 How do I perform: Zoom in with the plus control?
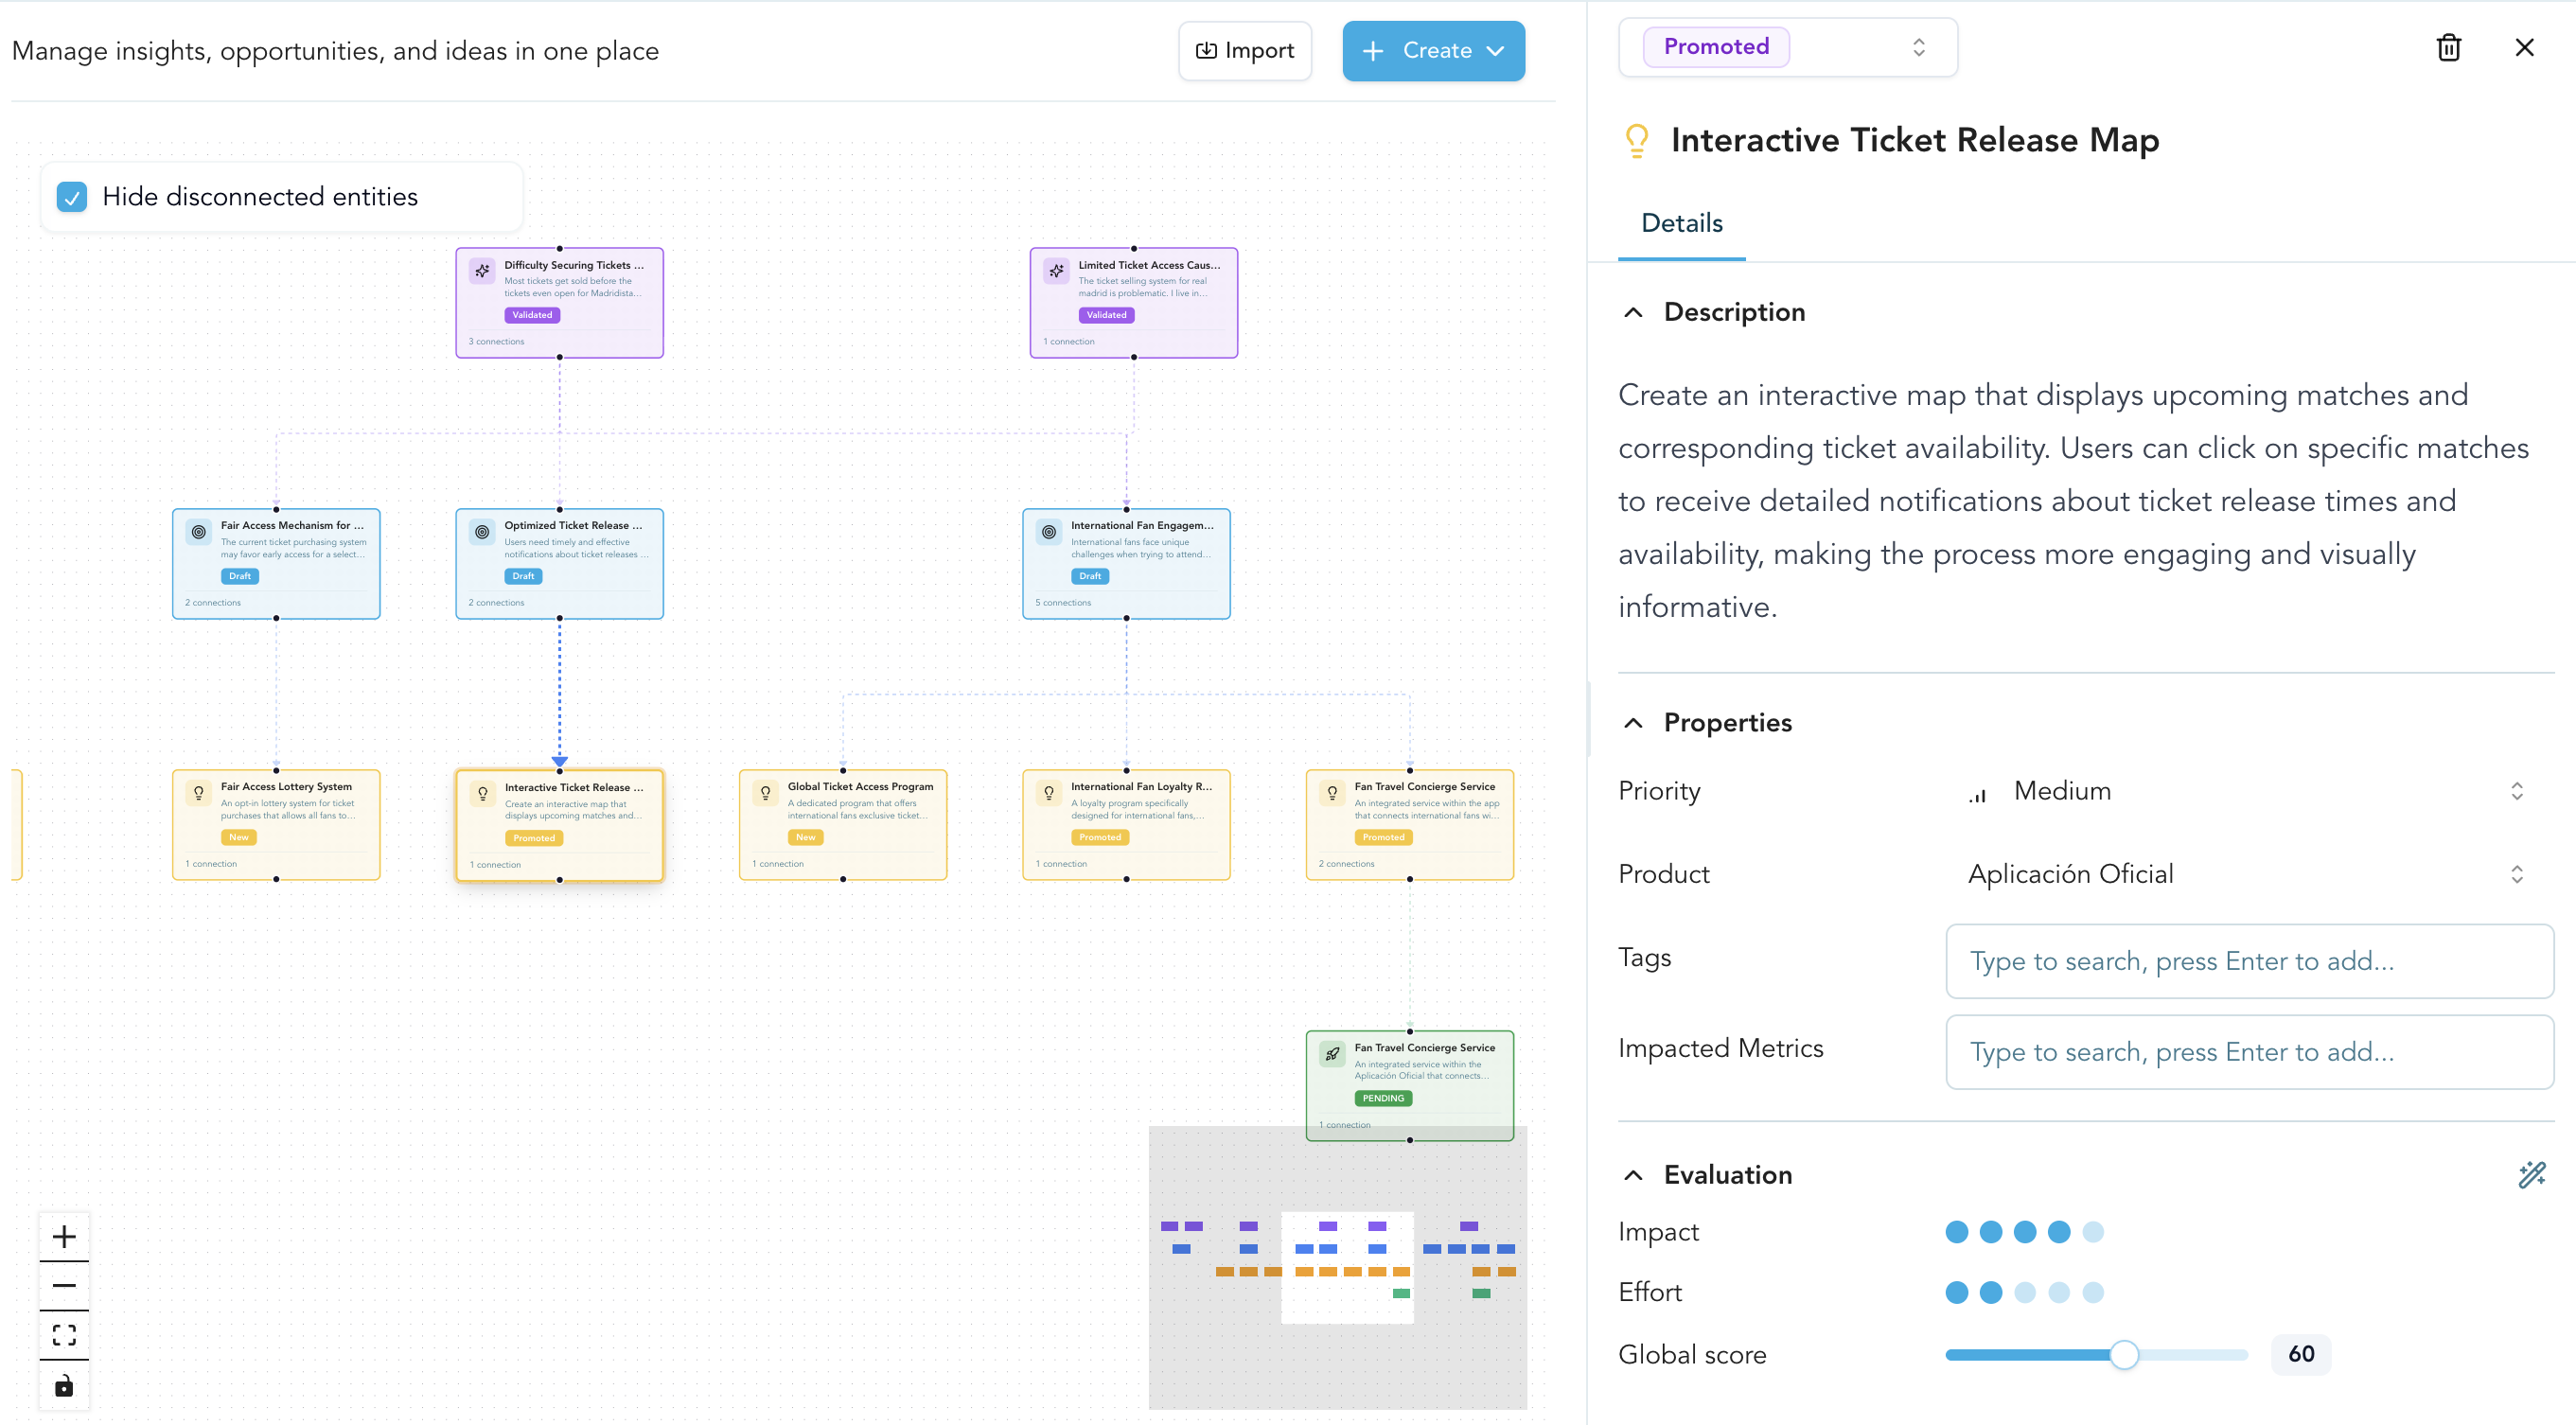(x=64, y=1237)
